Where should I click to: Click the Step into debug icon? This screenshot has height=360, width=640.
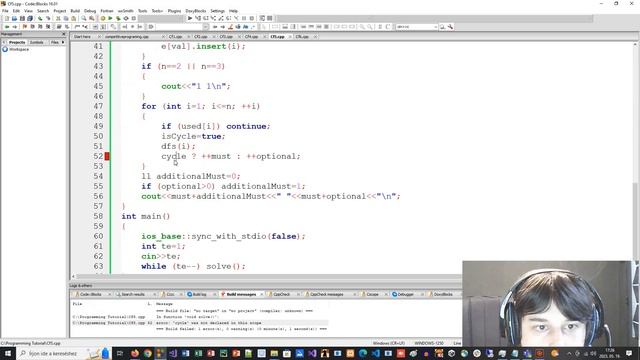pos(213,18)
